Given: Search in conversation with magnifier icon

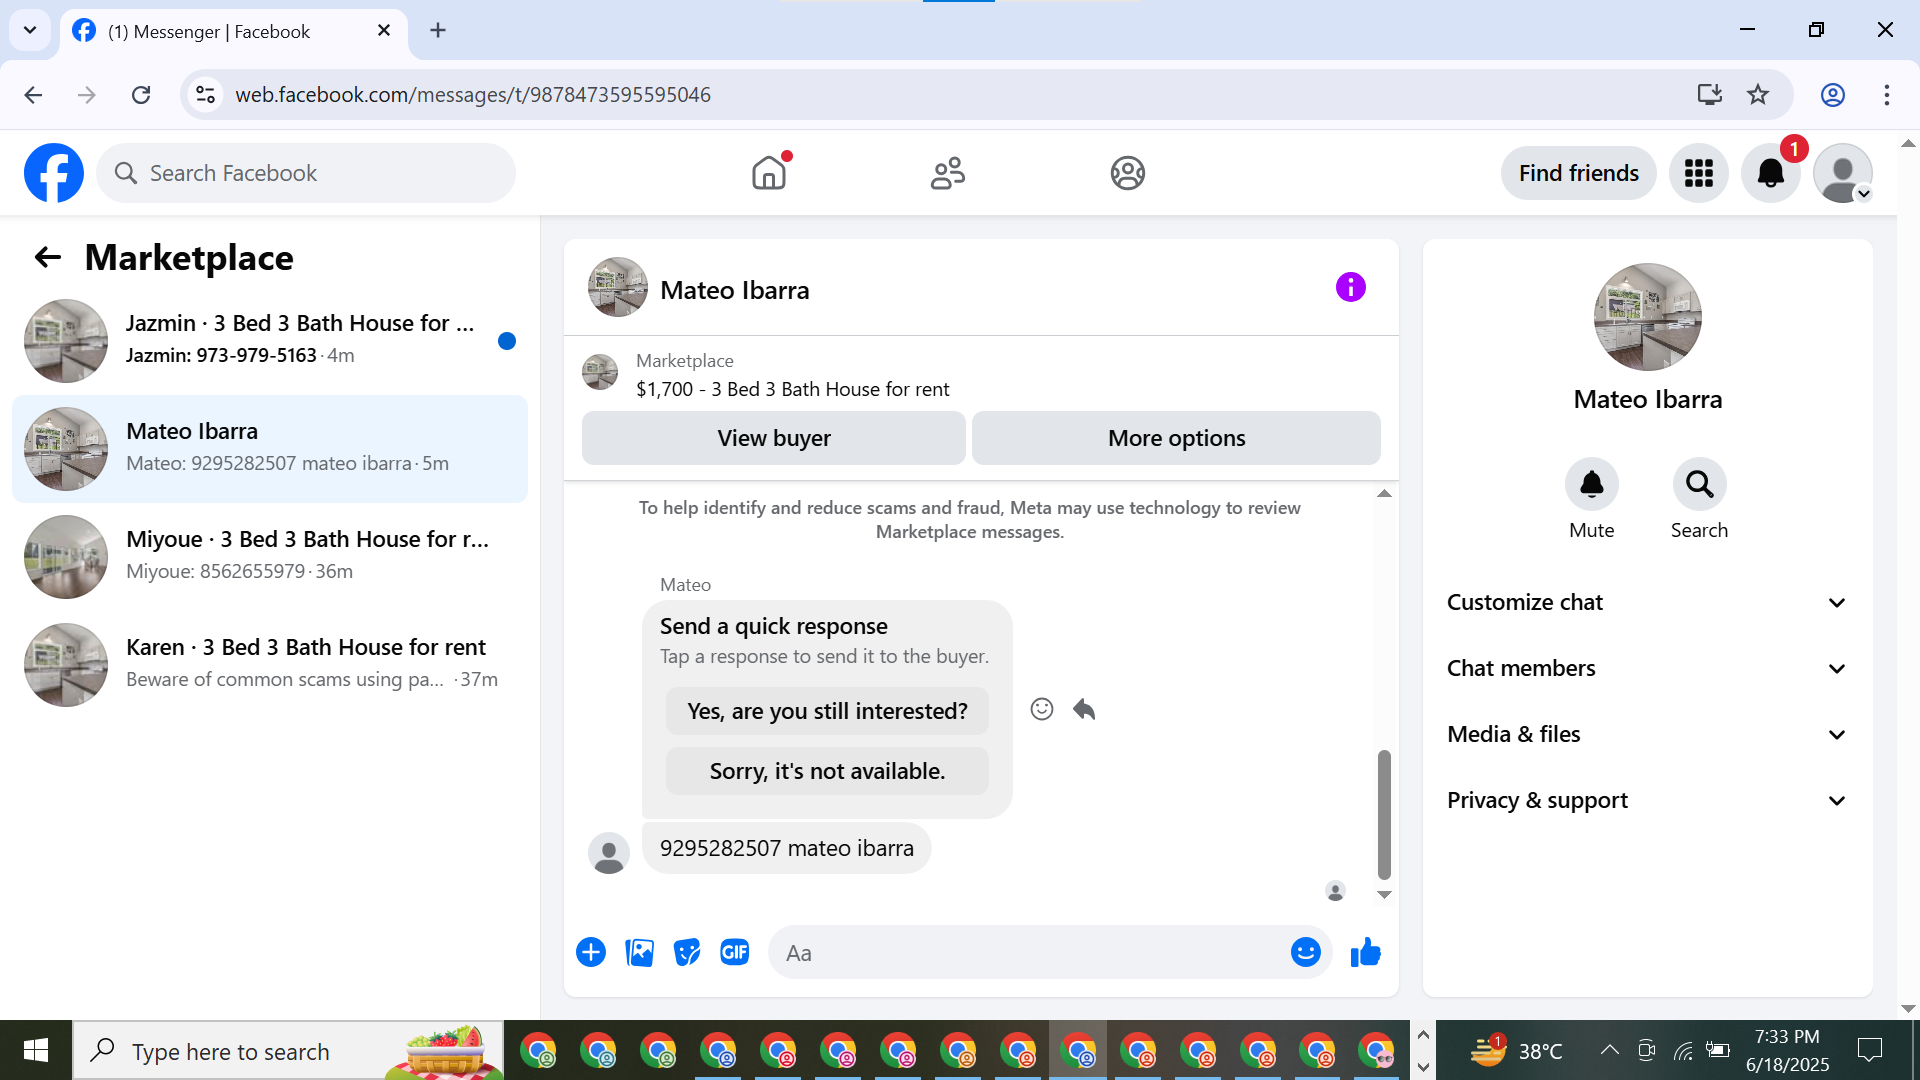Looking at the screenshot, I should [x=1699, y=484].
